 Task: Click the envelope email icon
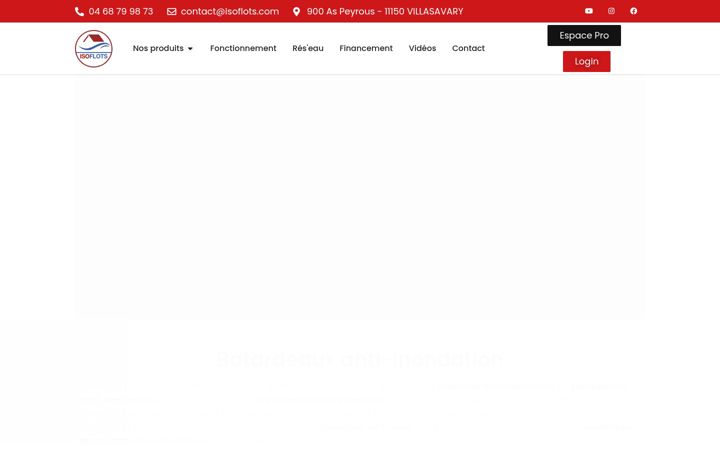pyautogui.click(x=171, y=11)
